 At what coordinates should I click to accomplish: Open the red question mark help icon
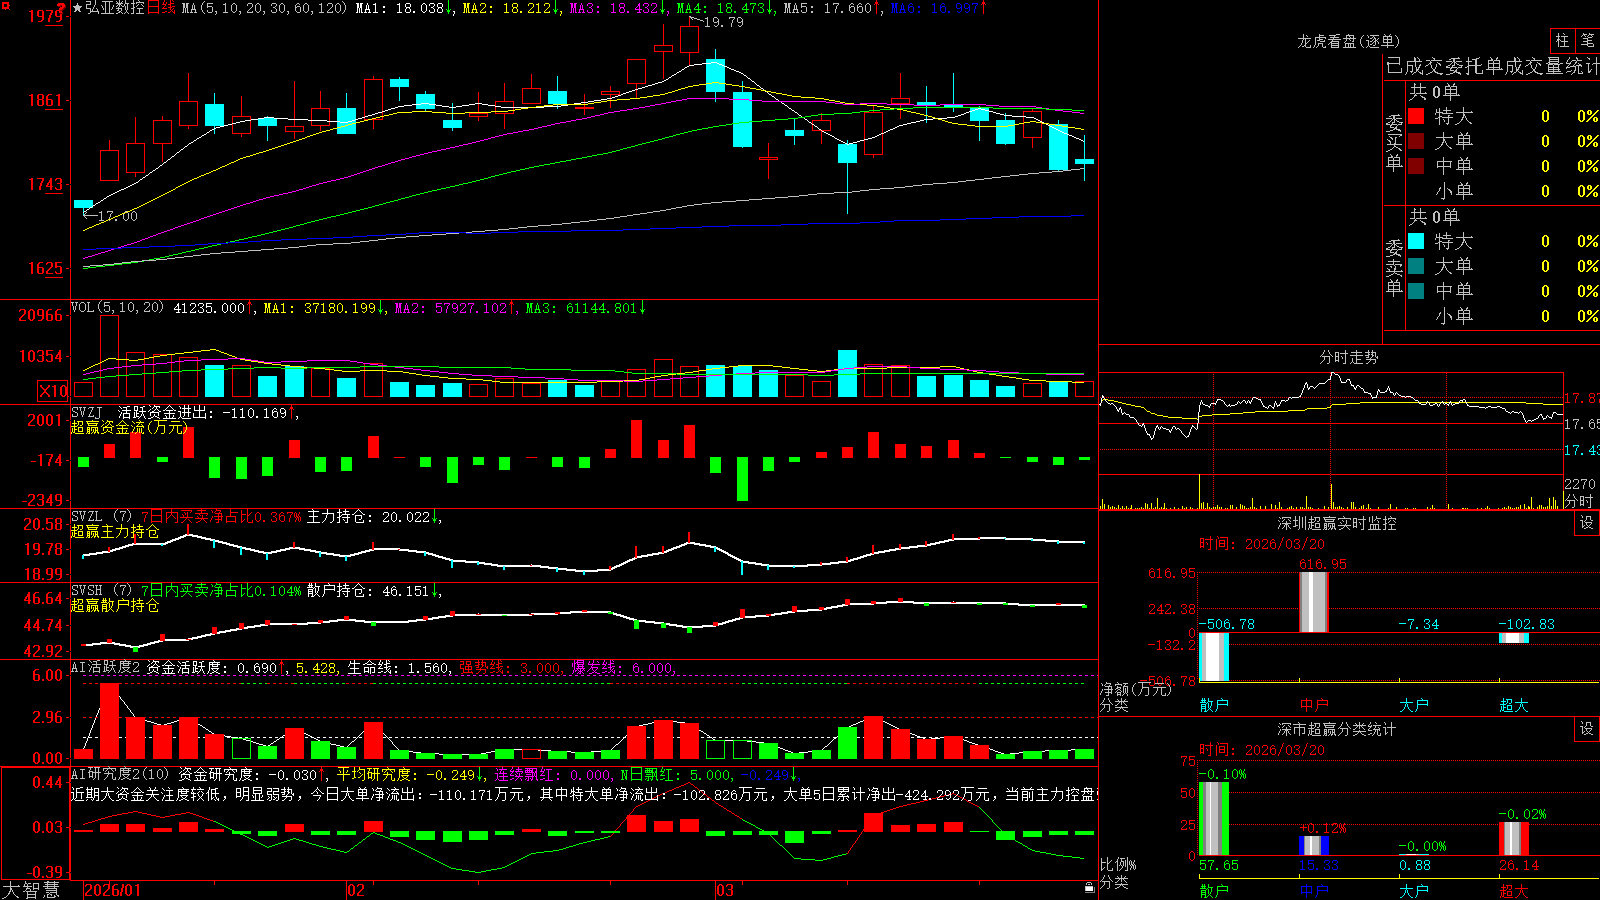pyautogui.click(x=61, y=8)
